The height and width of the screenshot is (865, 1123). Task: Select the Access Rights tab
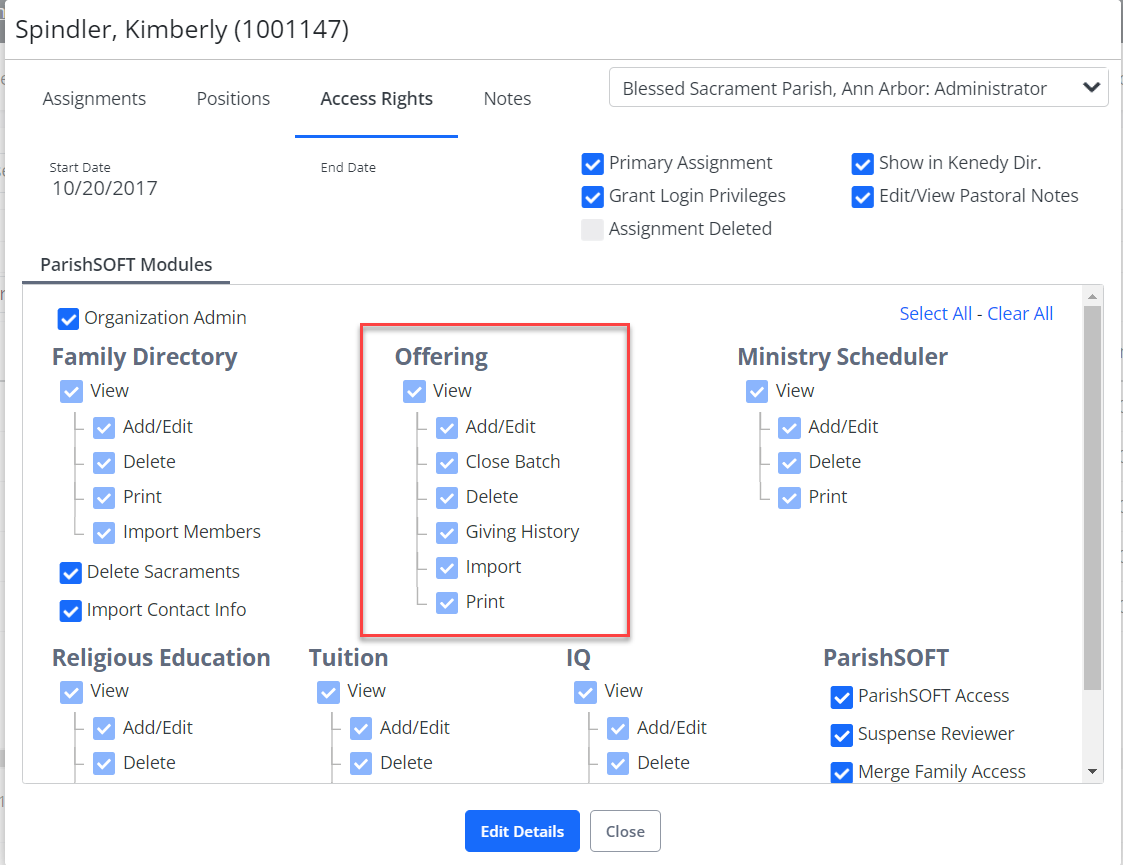tap(376, 99)
